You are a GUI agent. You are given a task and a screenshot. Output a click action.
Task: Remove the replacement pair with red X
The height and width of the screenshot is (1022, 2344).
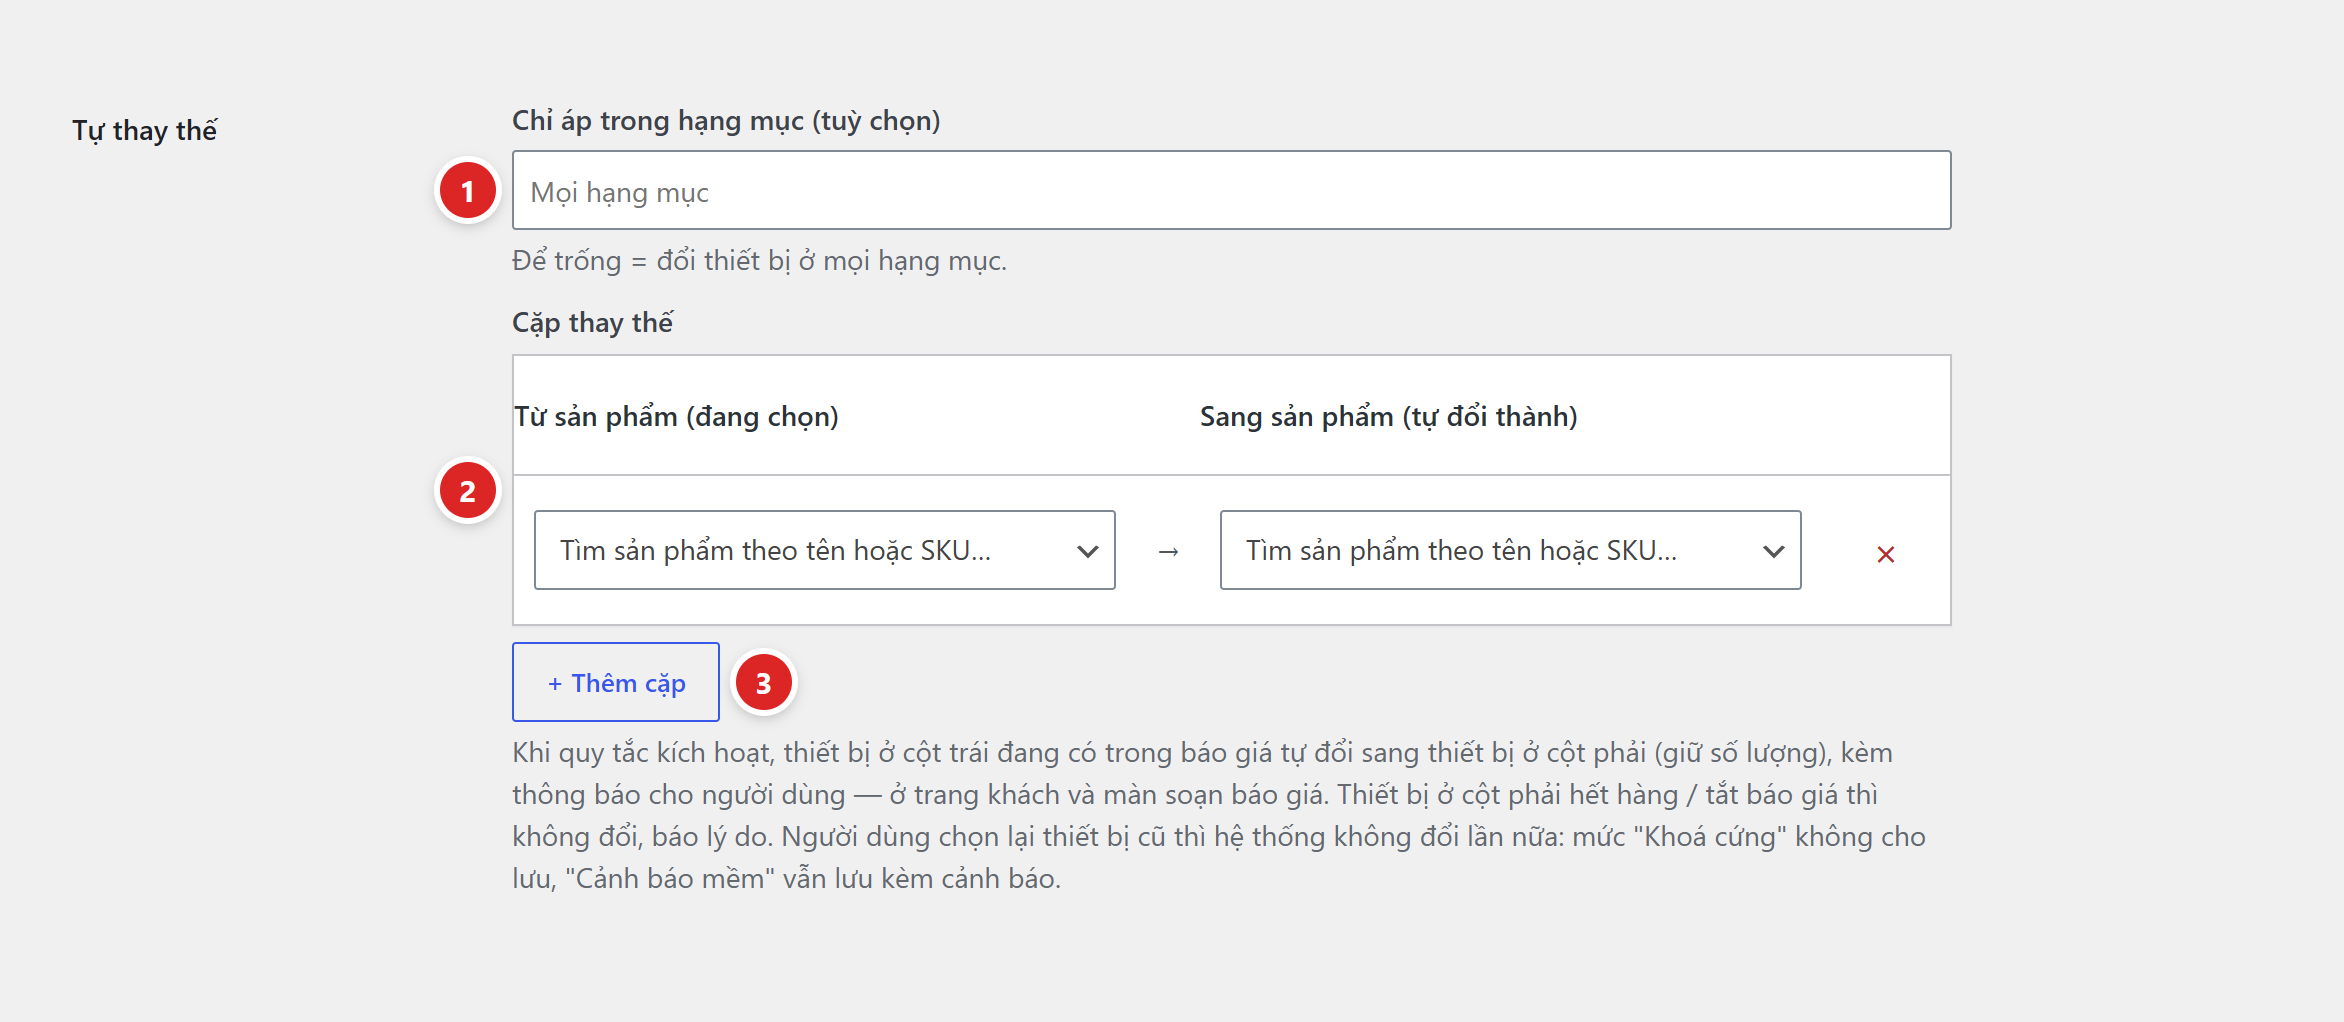1885,554
